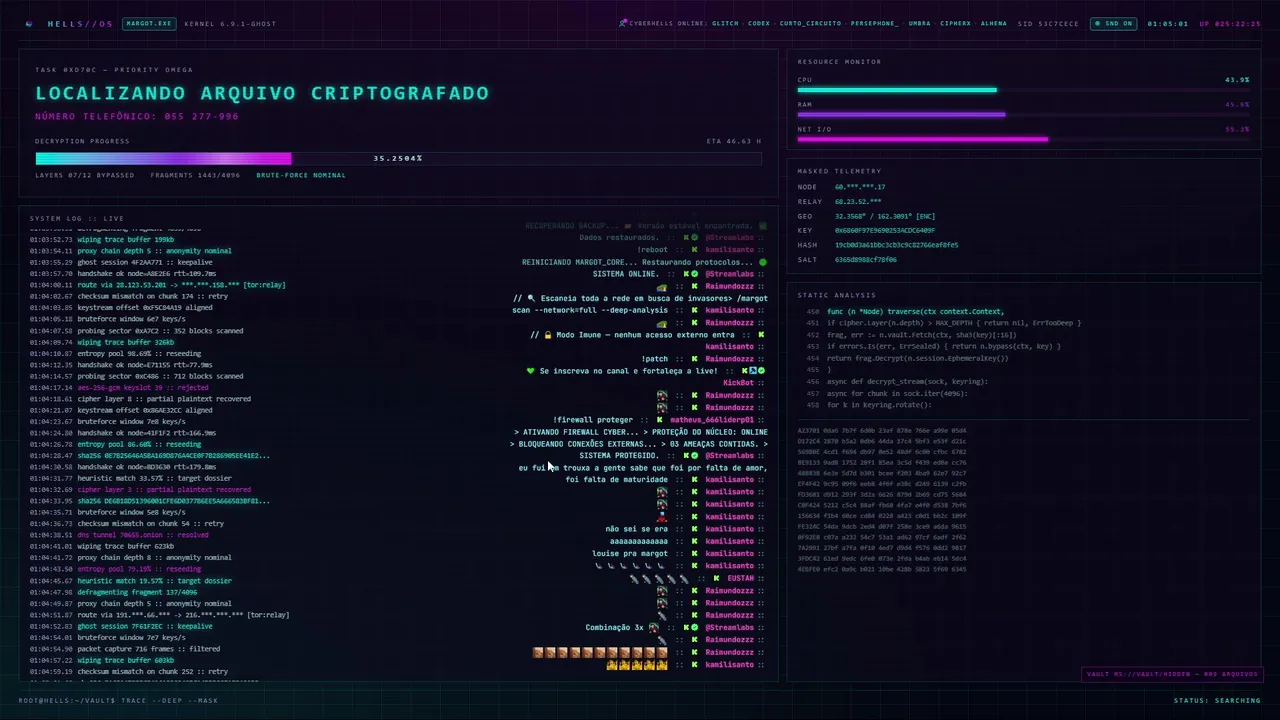Click the NODE value 60.***.***.17
The width and height of the screenshot is (1280, 720).
point(860,187)
